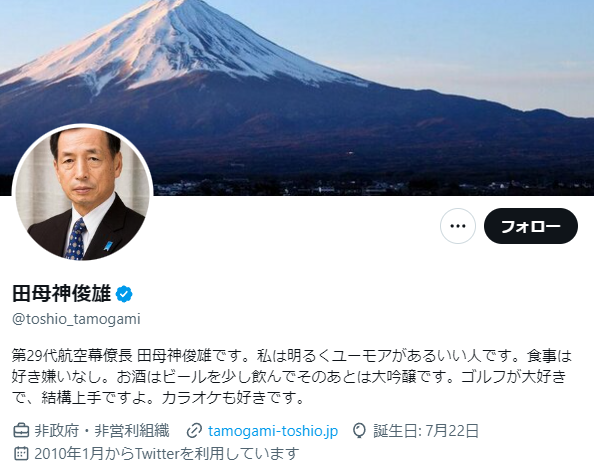Click the balloon birthday icon

click(x=359, y=431)
